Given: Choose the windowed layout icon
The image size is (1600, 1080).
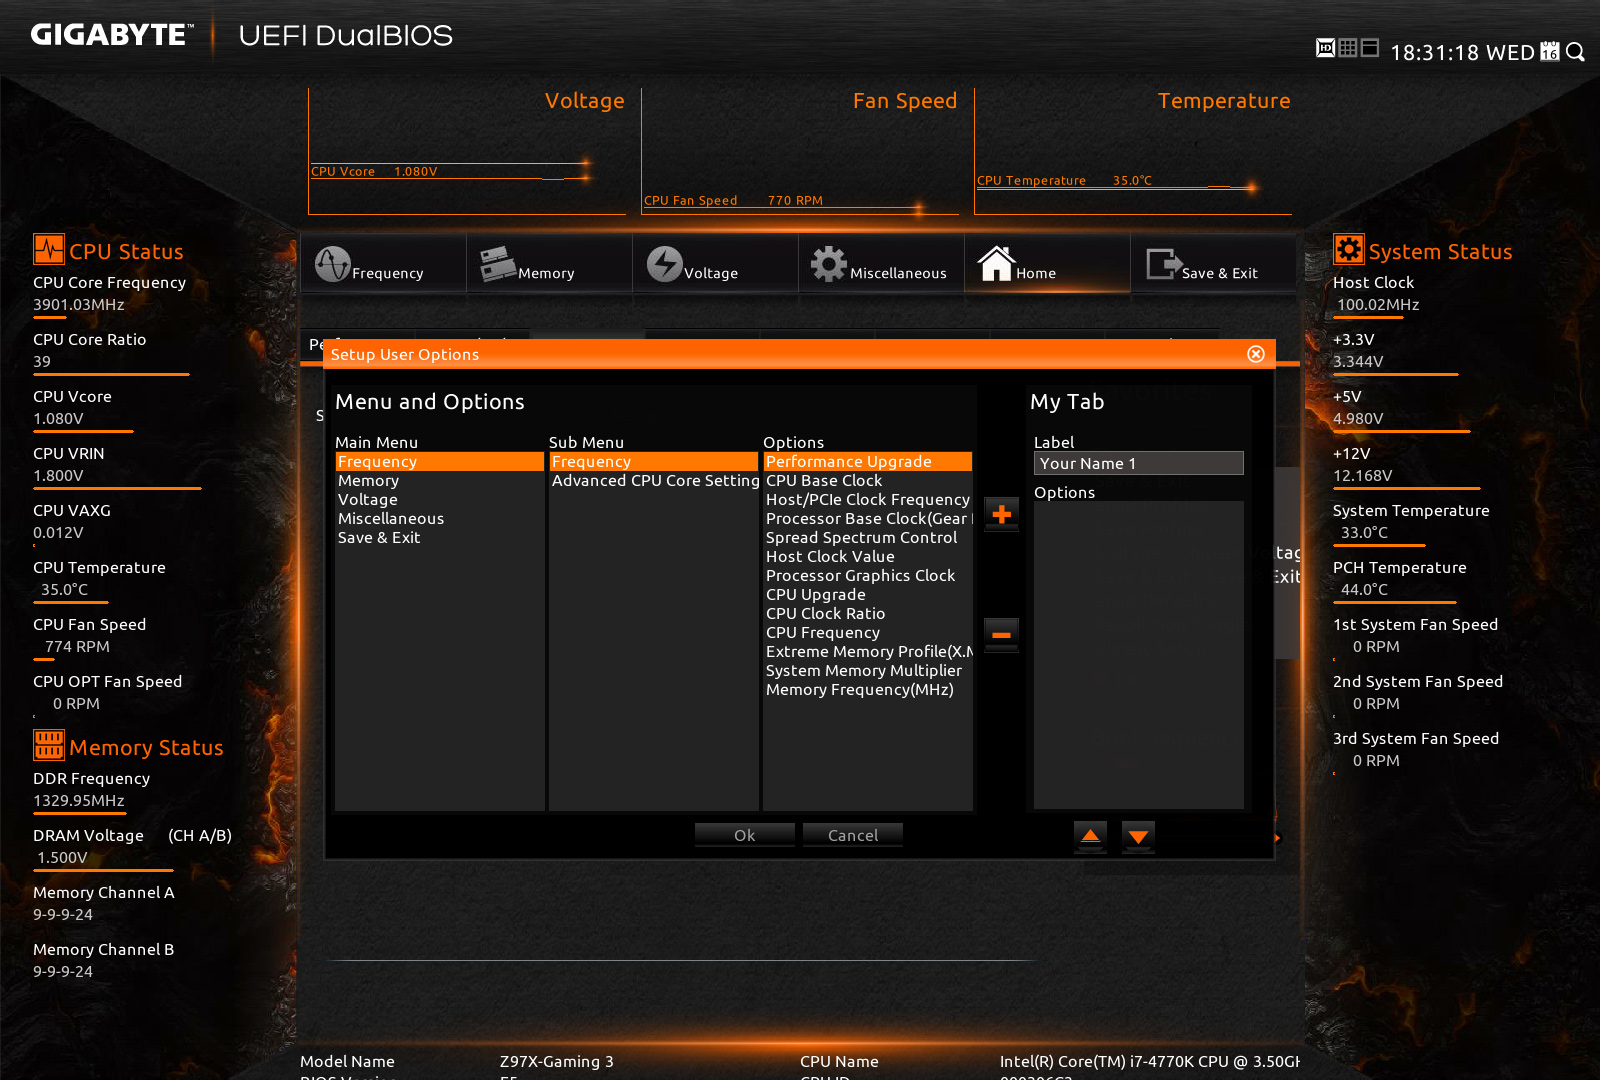Looking at the screenshot, I should (x=1370, y=48).
